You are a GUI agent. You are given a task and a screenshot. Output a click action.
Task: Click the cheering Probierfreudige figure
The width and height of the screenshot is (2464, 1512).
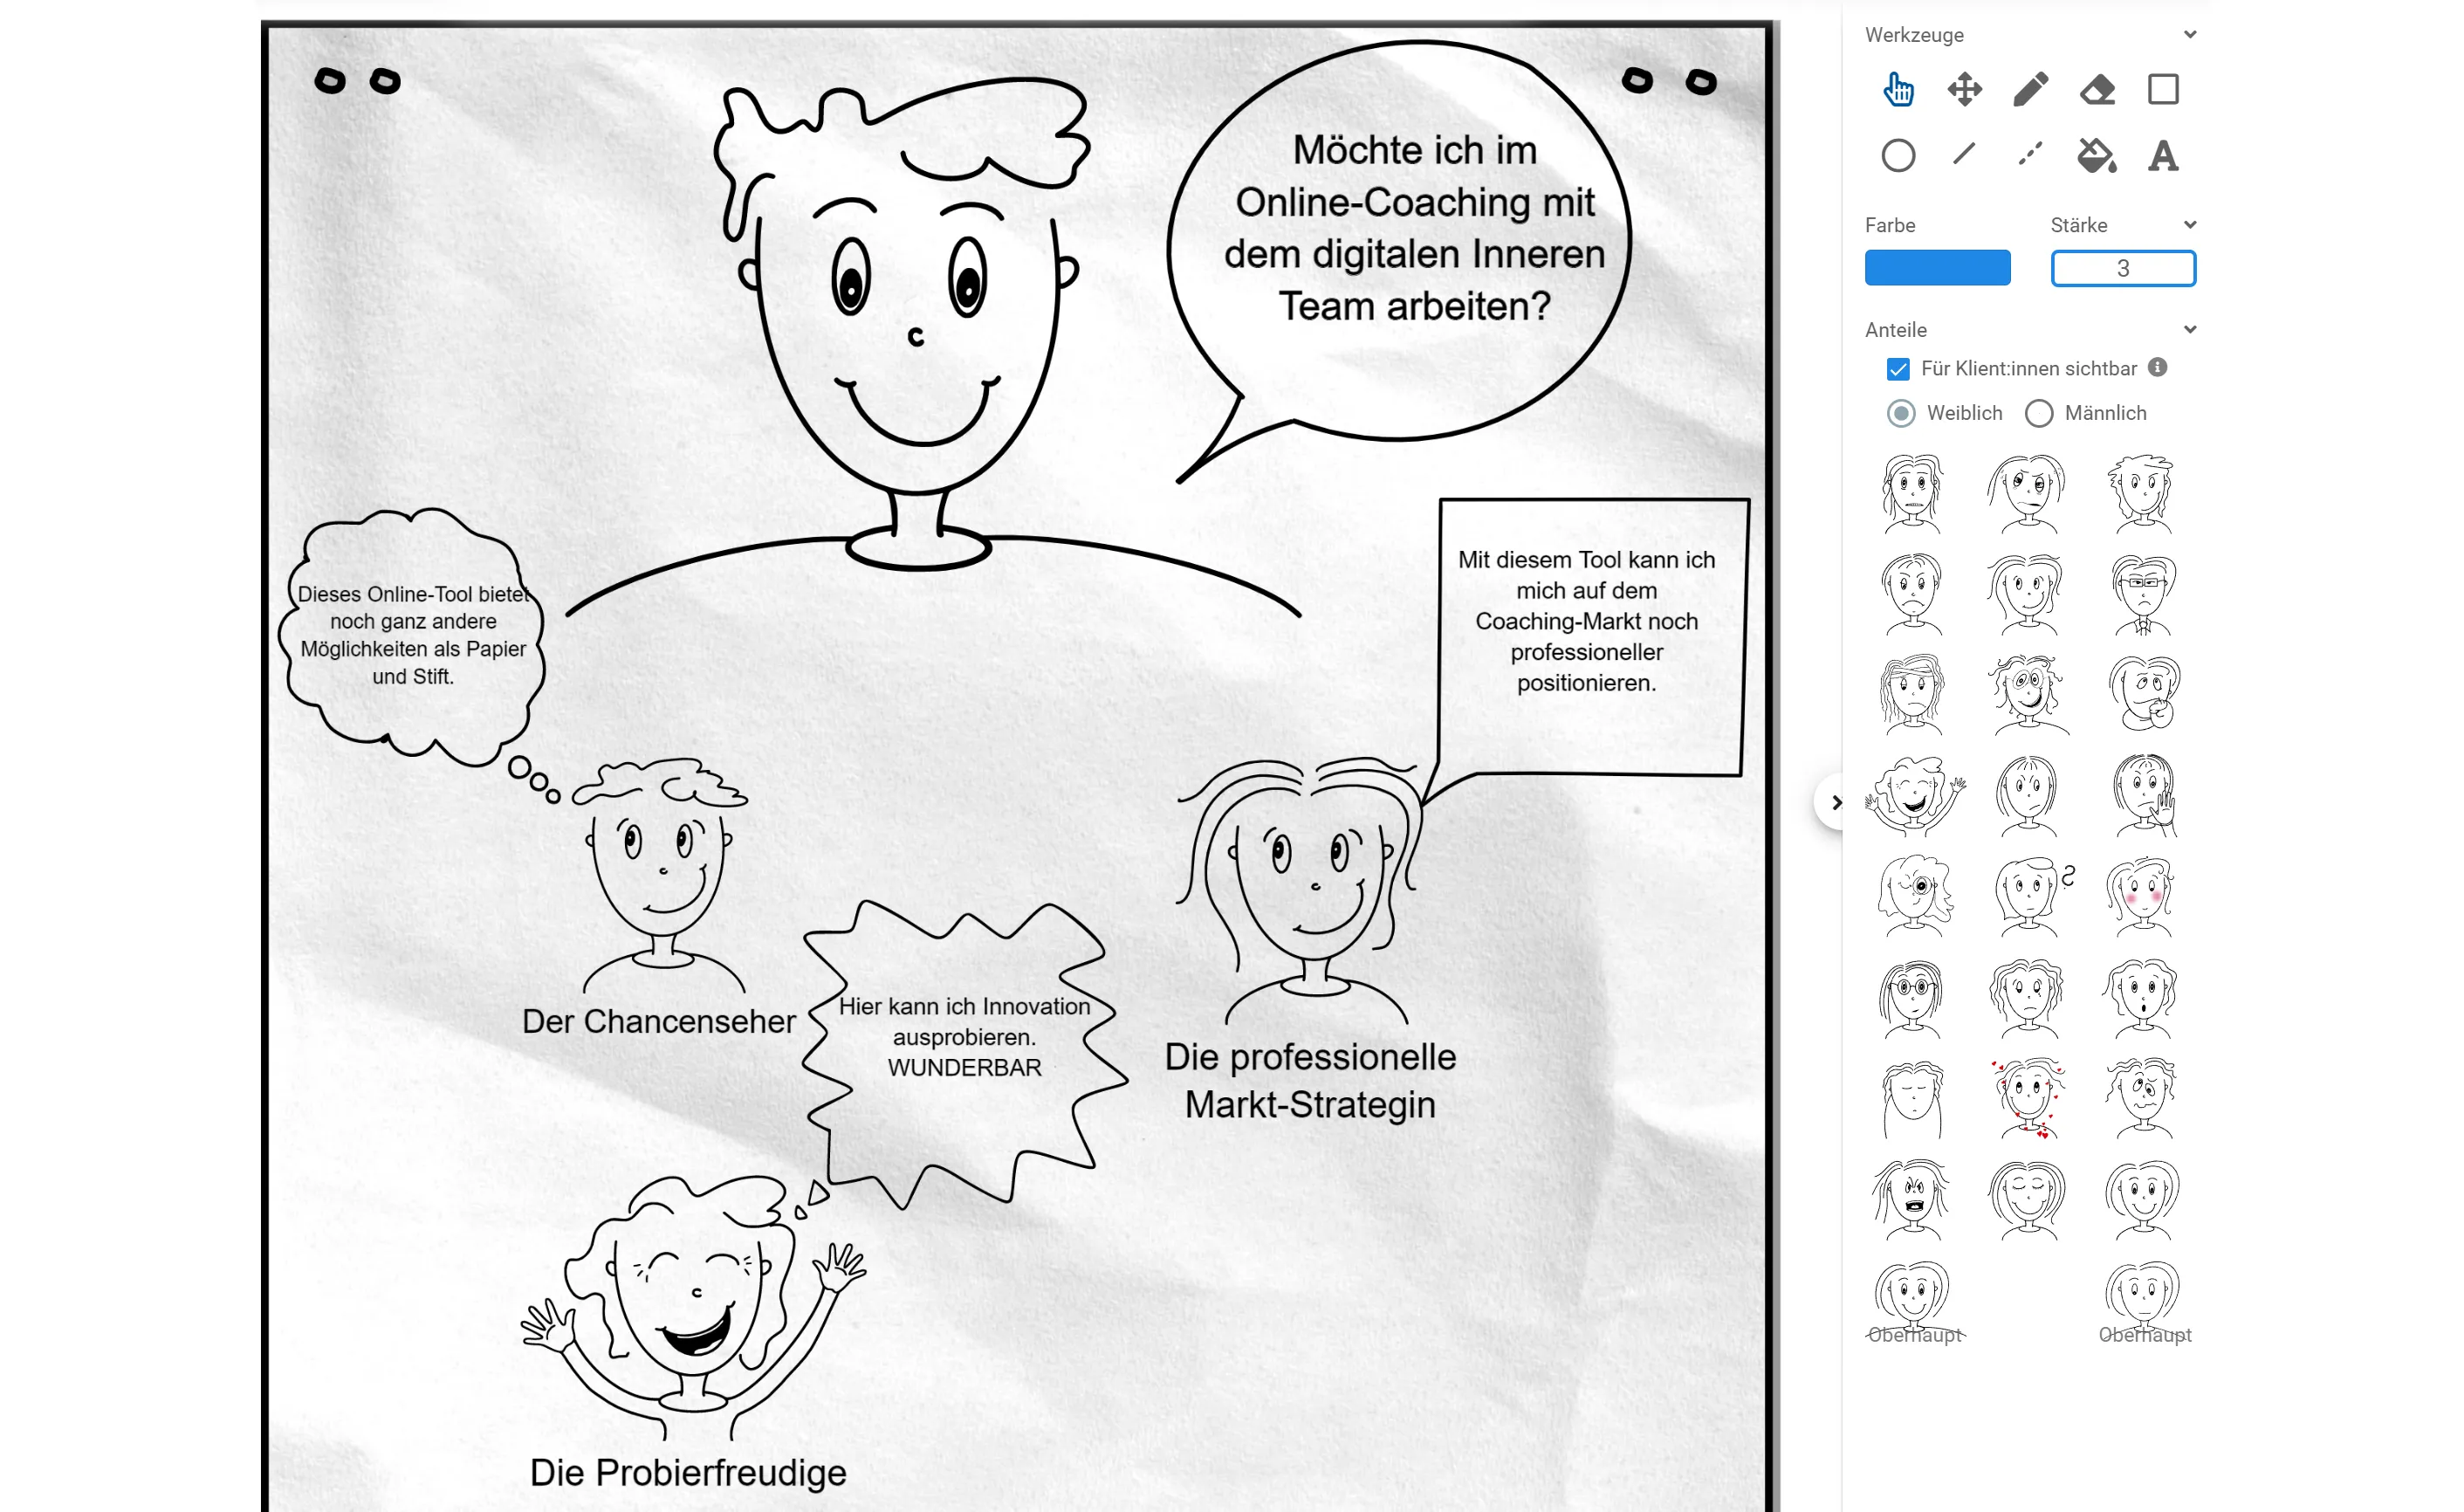click(x=692, y=1308)
